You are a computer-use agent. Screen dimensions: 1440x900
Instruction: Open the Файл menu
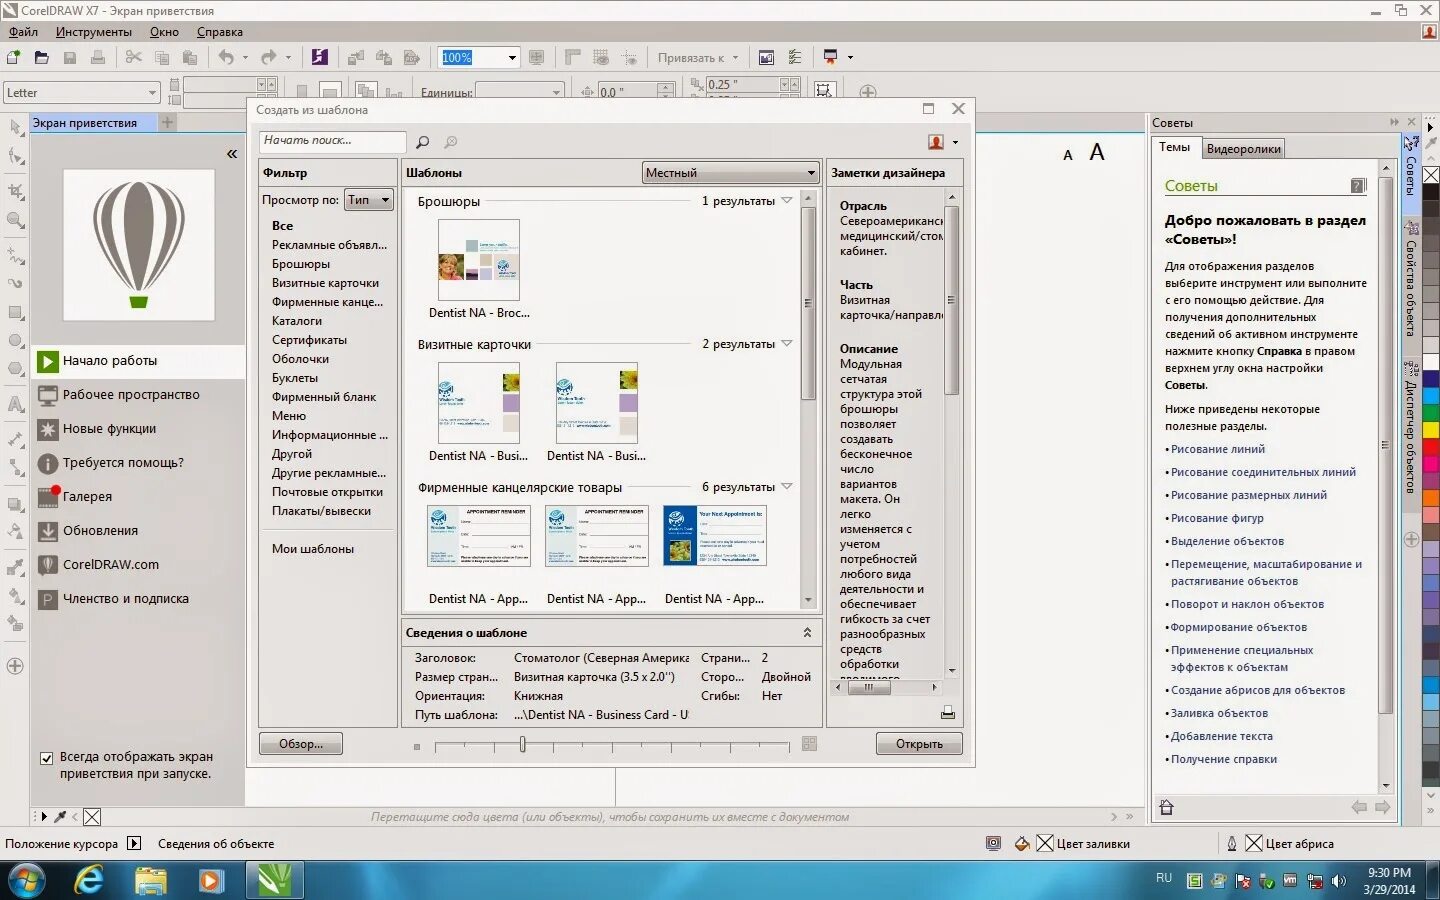(23, 32)
